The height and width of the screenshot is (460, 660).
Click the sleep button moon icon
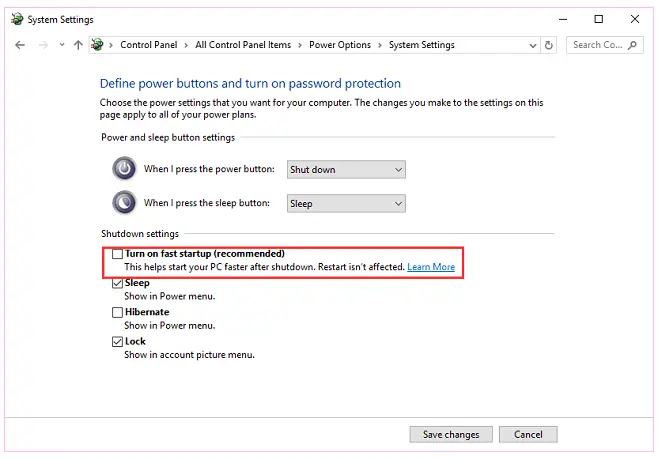(123, 203)
